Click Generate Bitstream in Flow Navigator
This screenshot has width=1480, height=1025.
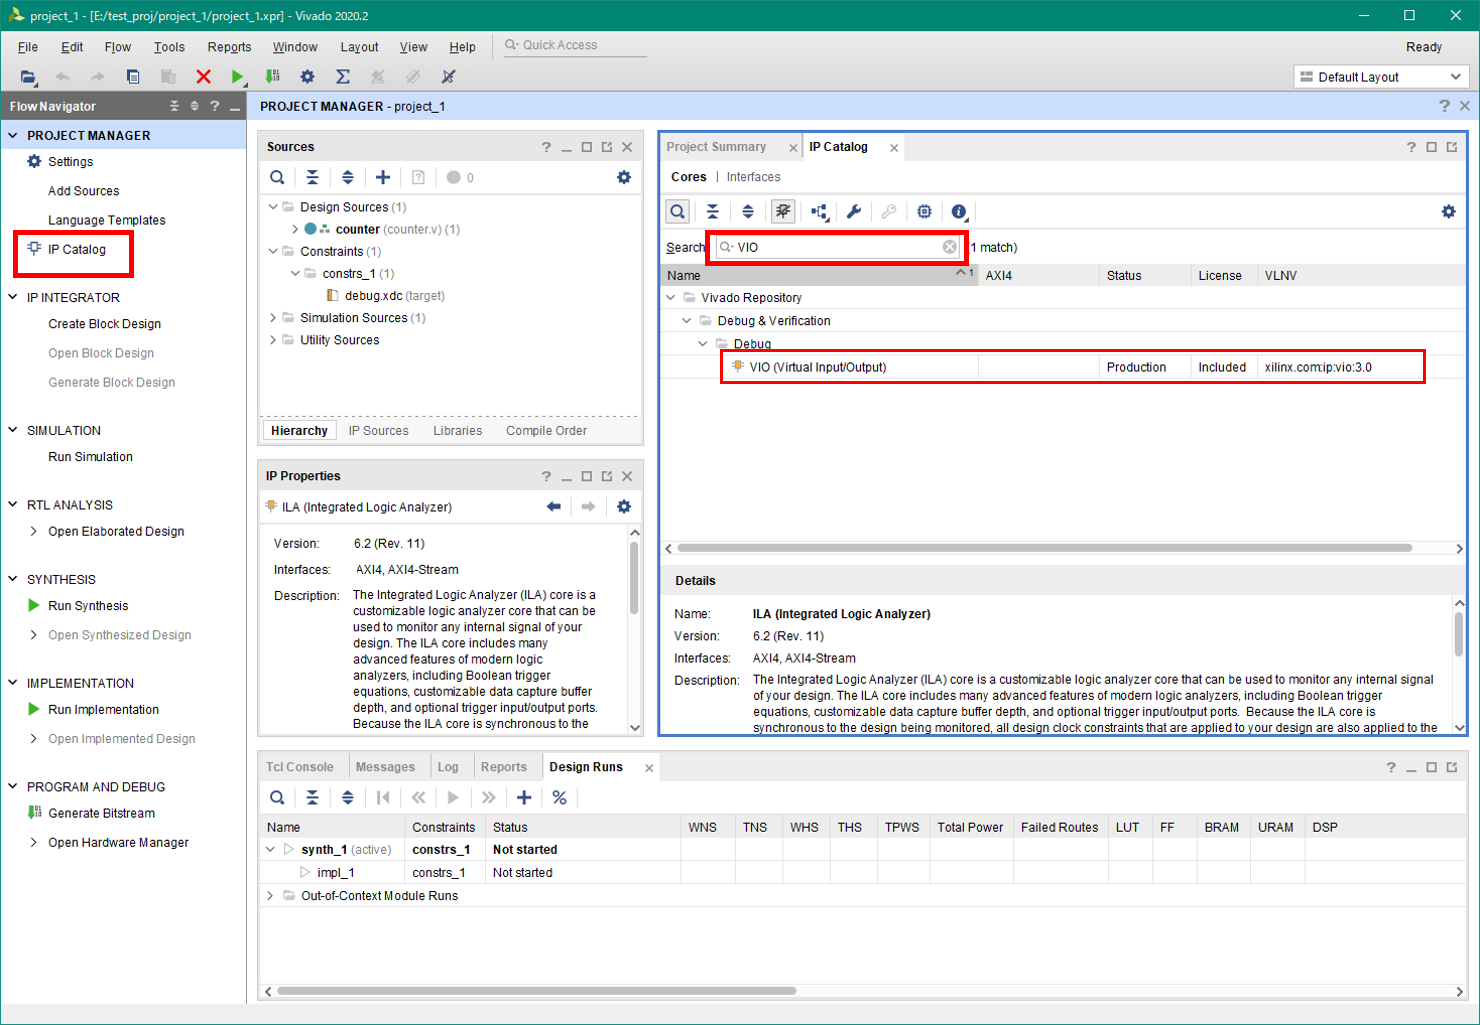tap(101, 813)
